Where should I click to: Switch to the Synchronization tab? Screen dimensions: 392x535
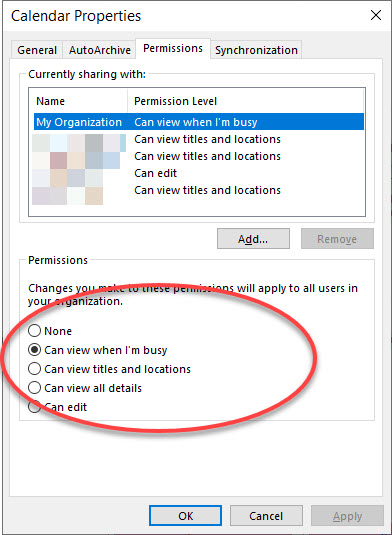point(256,50)
